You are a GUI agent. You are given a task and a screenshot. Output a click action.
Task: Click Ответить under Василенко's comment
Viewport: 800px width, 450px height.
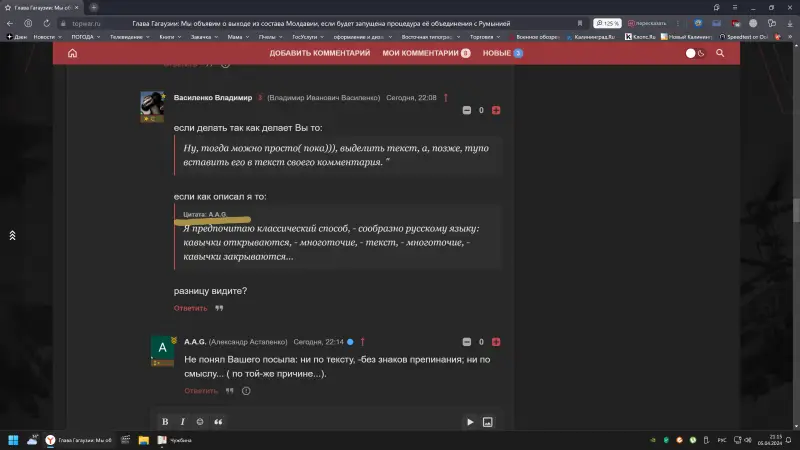pyautogui.click(x=190, y=308)
